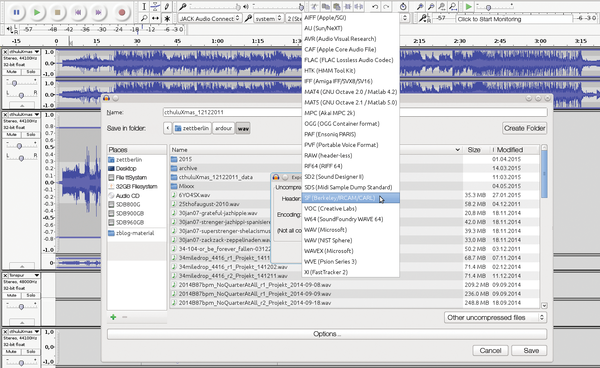Click the Fit Project zoom icon

pos(453,7)
